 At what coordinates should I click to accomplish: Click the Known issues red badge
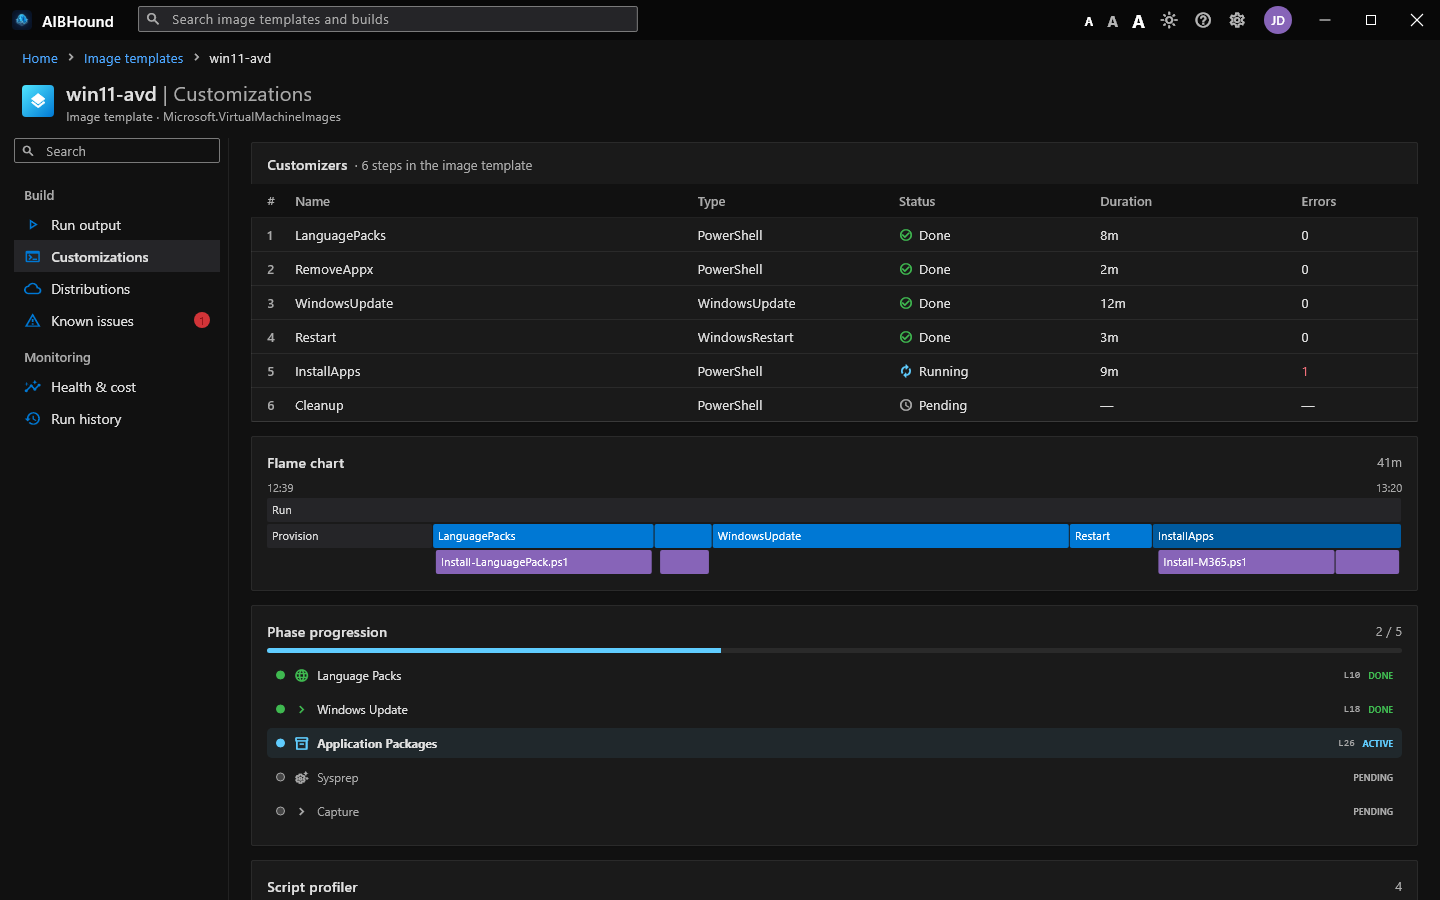coord(202,320)
